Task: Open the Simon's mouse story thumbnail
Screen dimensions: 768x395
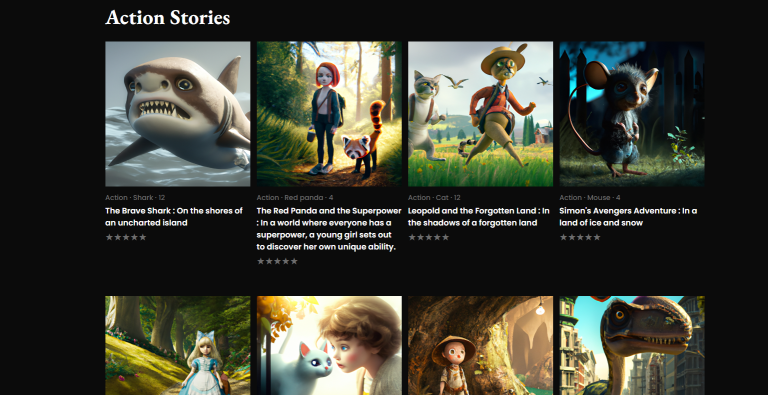Action: click(632, 114)
